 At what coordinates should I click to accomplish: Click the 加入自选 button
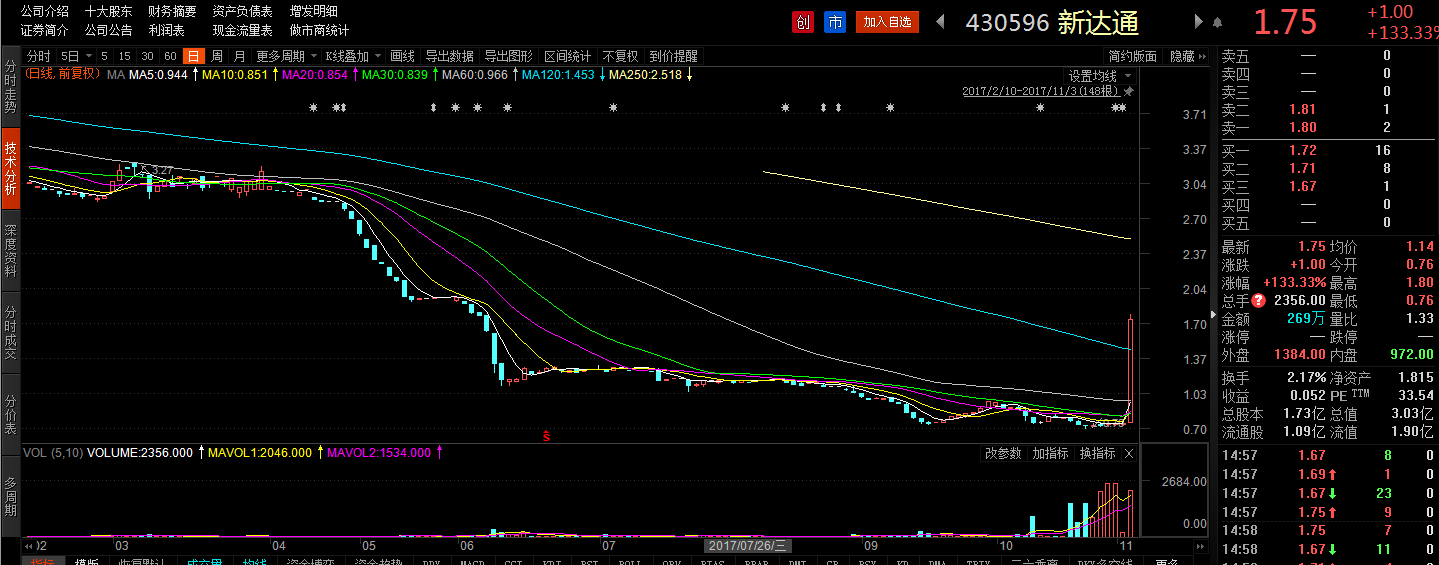[887, 22]
